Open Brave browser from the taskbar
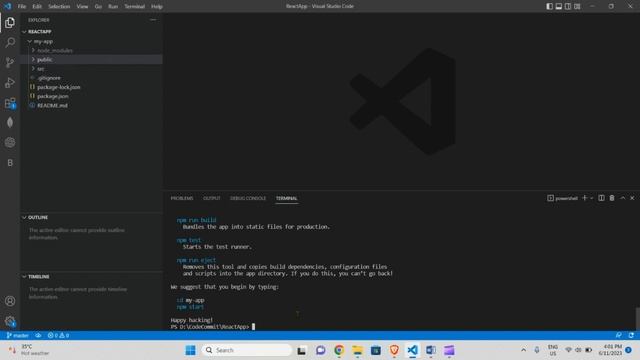The width and height of the screenshot is (640, 360). [394, 350]
